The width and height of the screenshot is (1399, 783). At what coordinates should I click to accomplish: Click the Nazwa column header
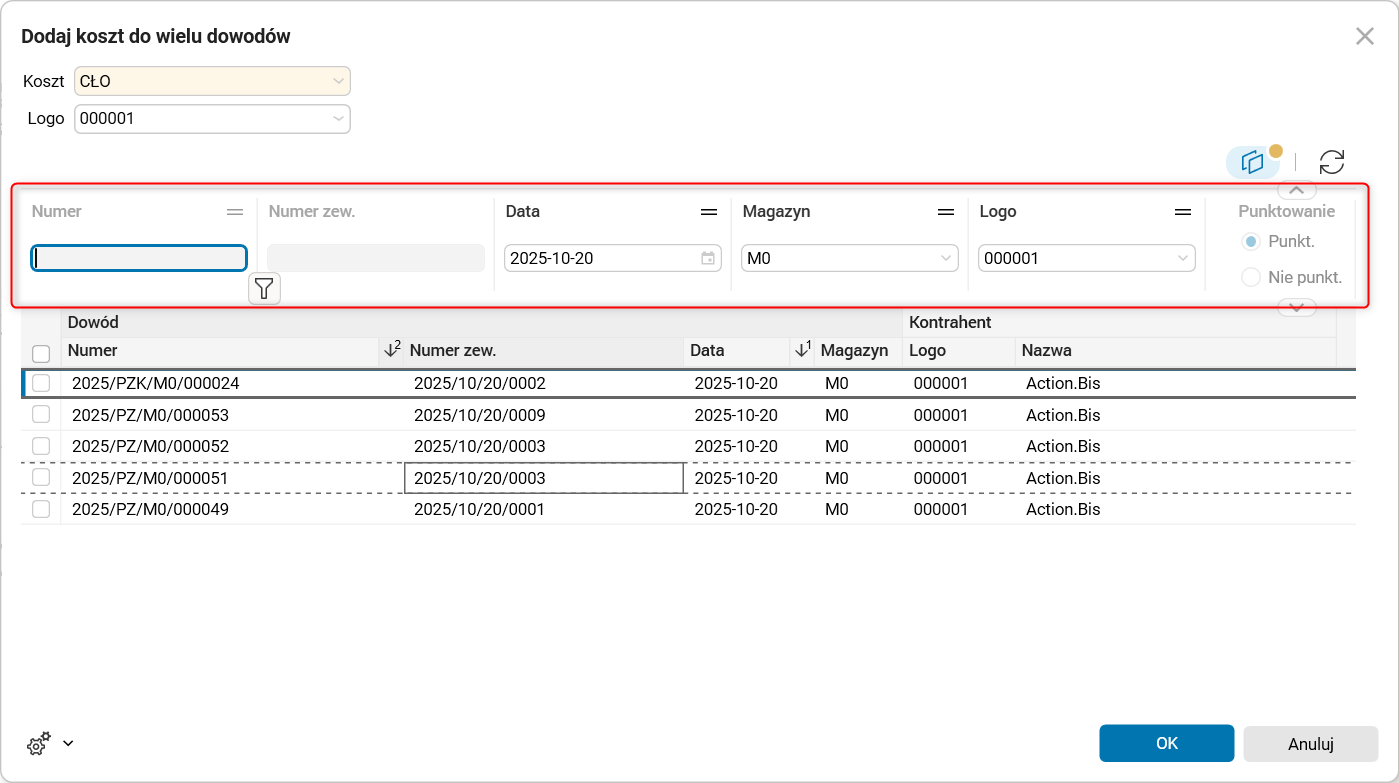1047,351
